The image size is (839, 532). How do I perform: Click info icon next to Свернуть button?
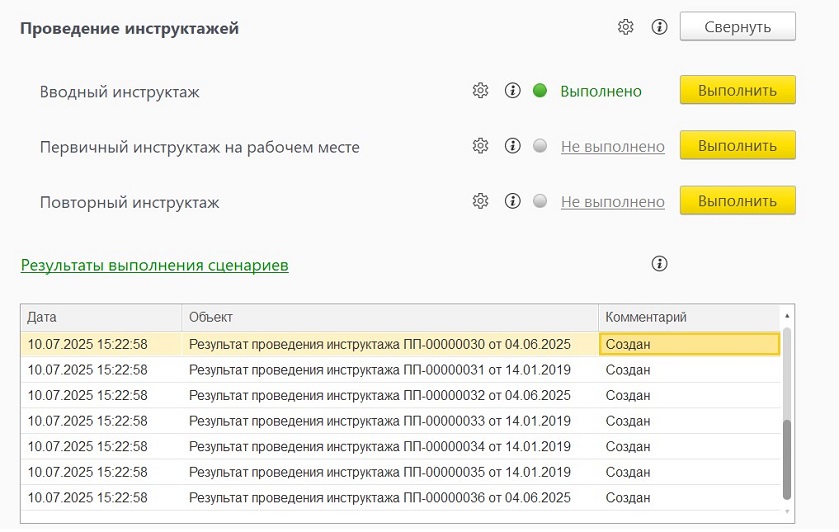click(659, 27)
